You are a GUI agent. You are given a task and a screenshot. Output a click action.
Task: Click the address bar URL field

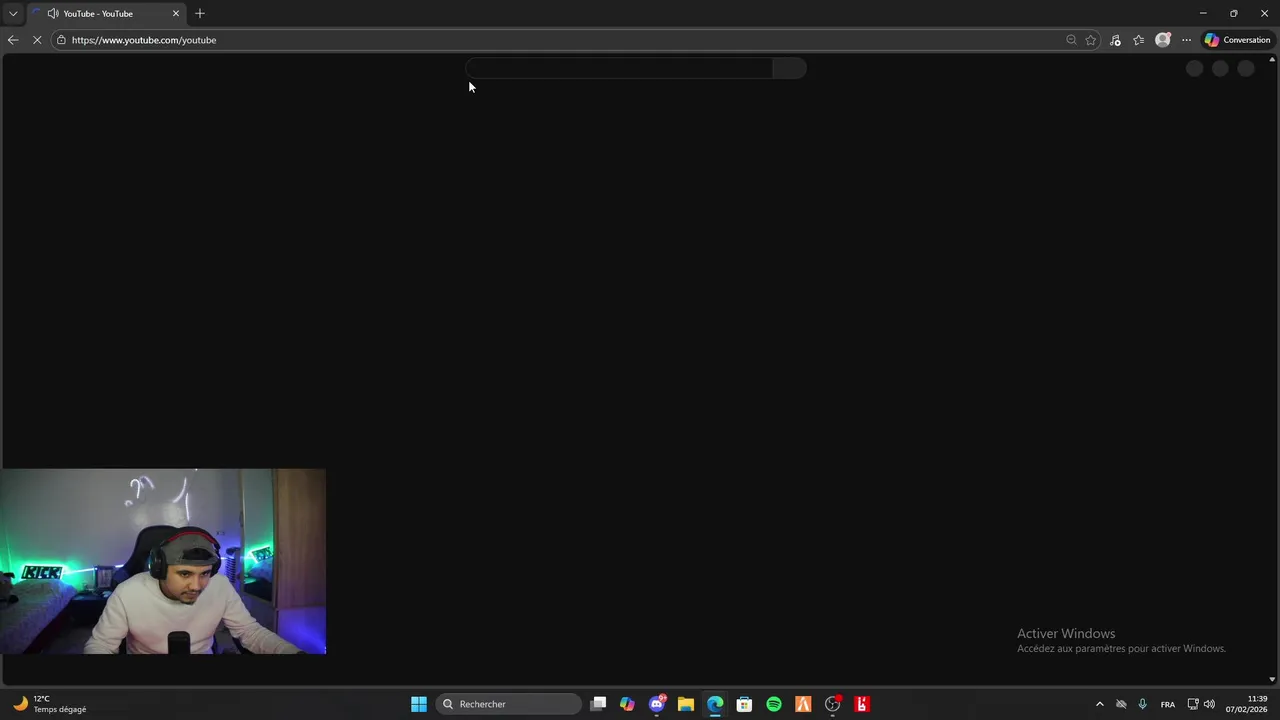tap(560, 40)
